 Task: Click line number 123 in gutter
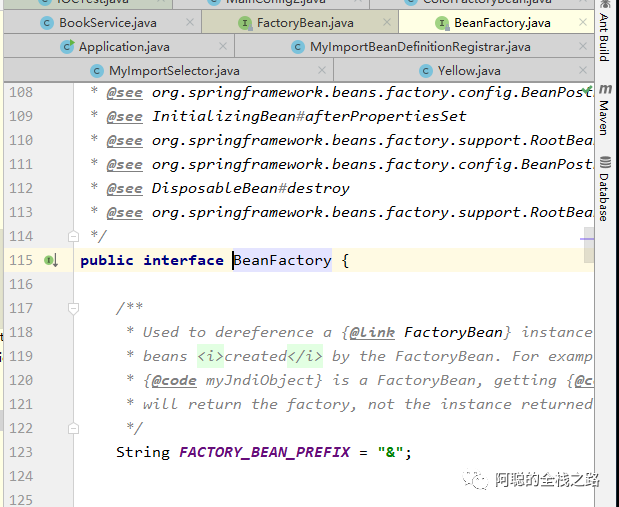21,453
